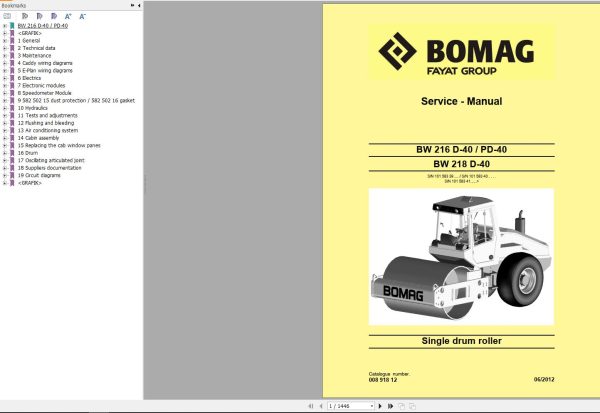Open the 17 Oscillating articulated joint bookmark
The image size is (600, 413).
point(51,160)
